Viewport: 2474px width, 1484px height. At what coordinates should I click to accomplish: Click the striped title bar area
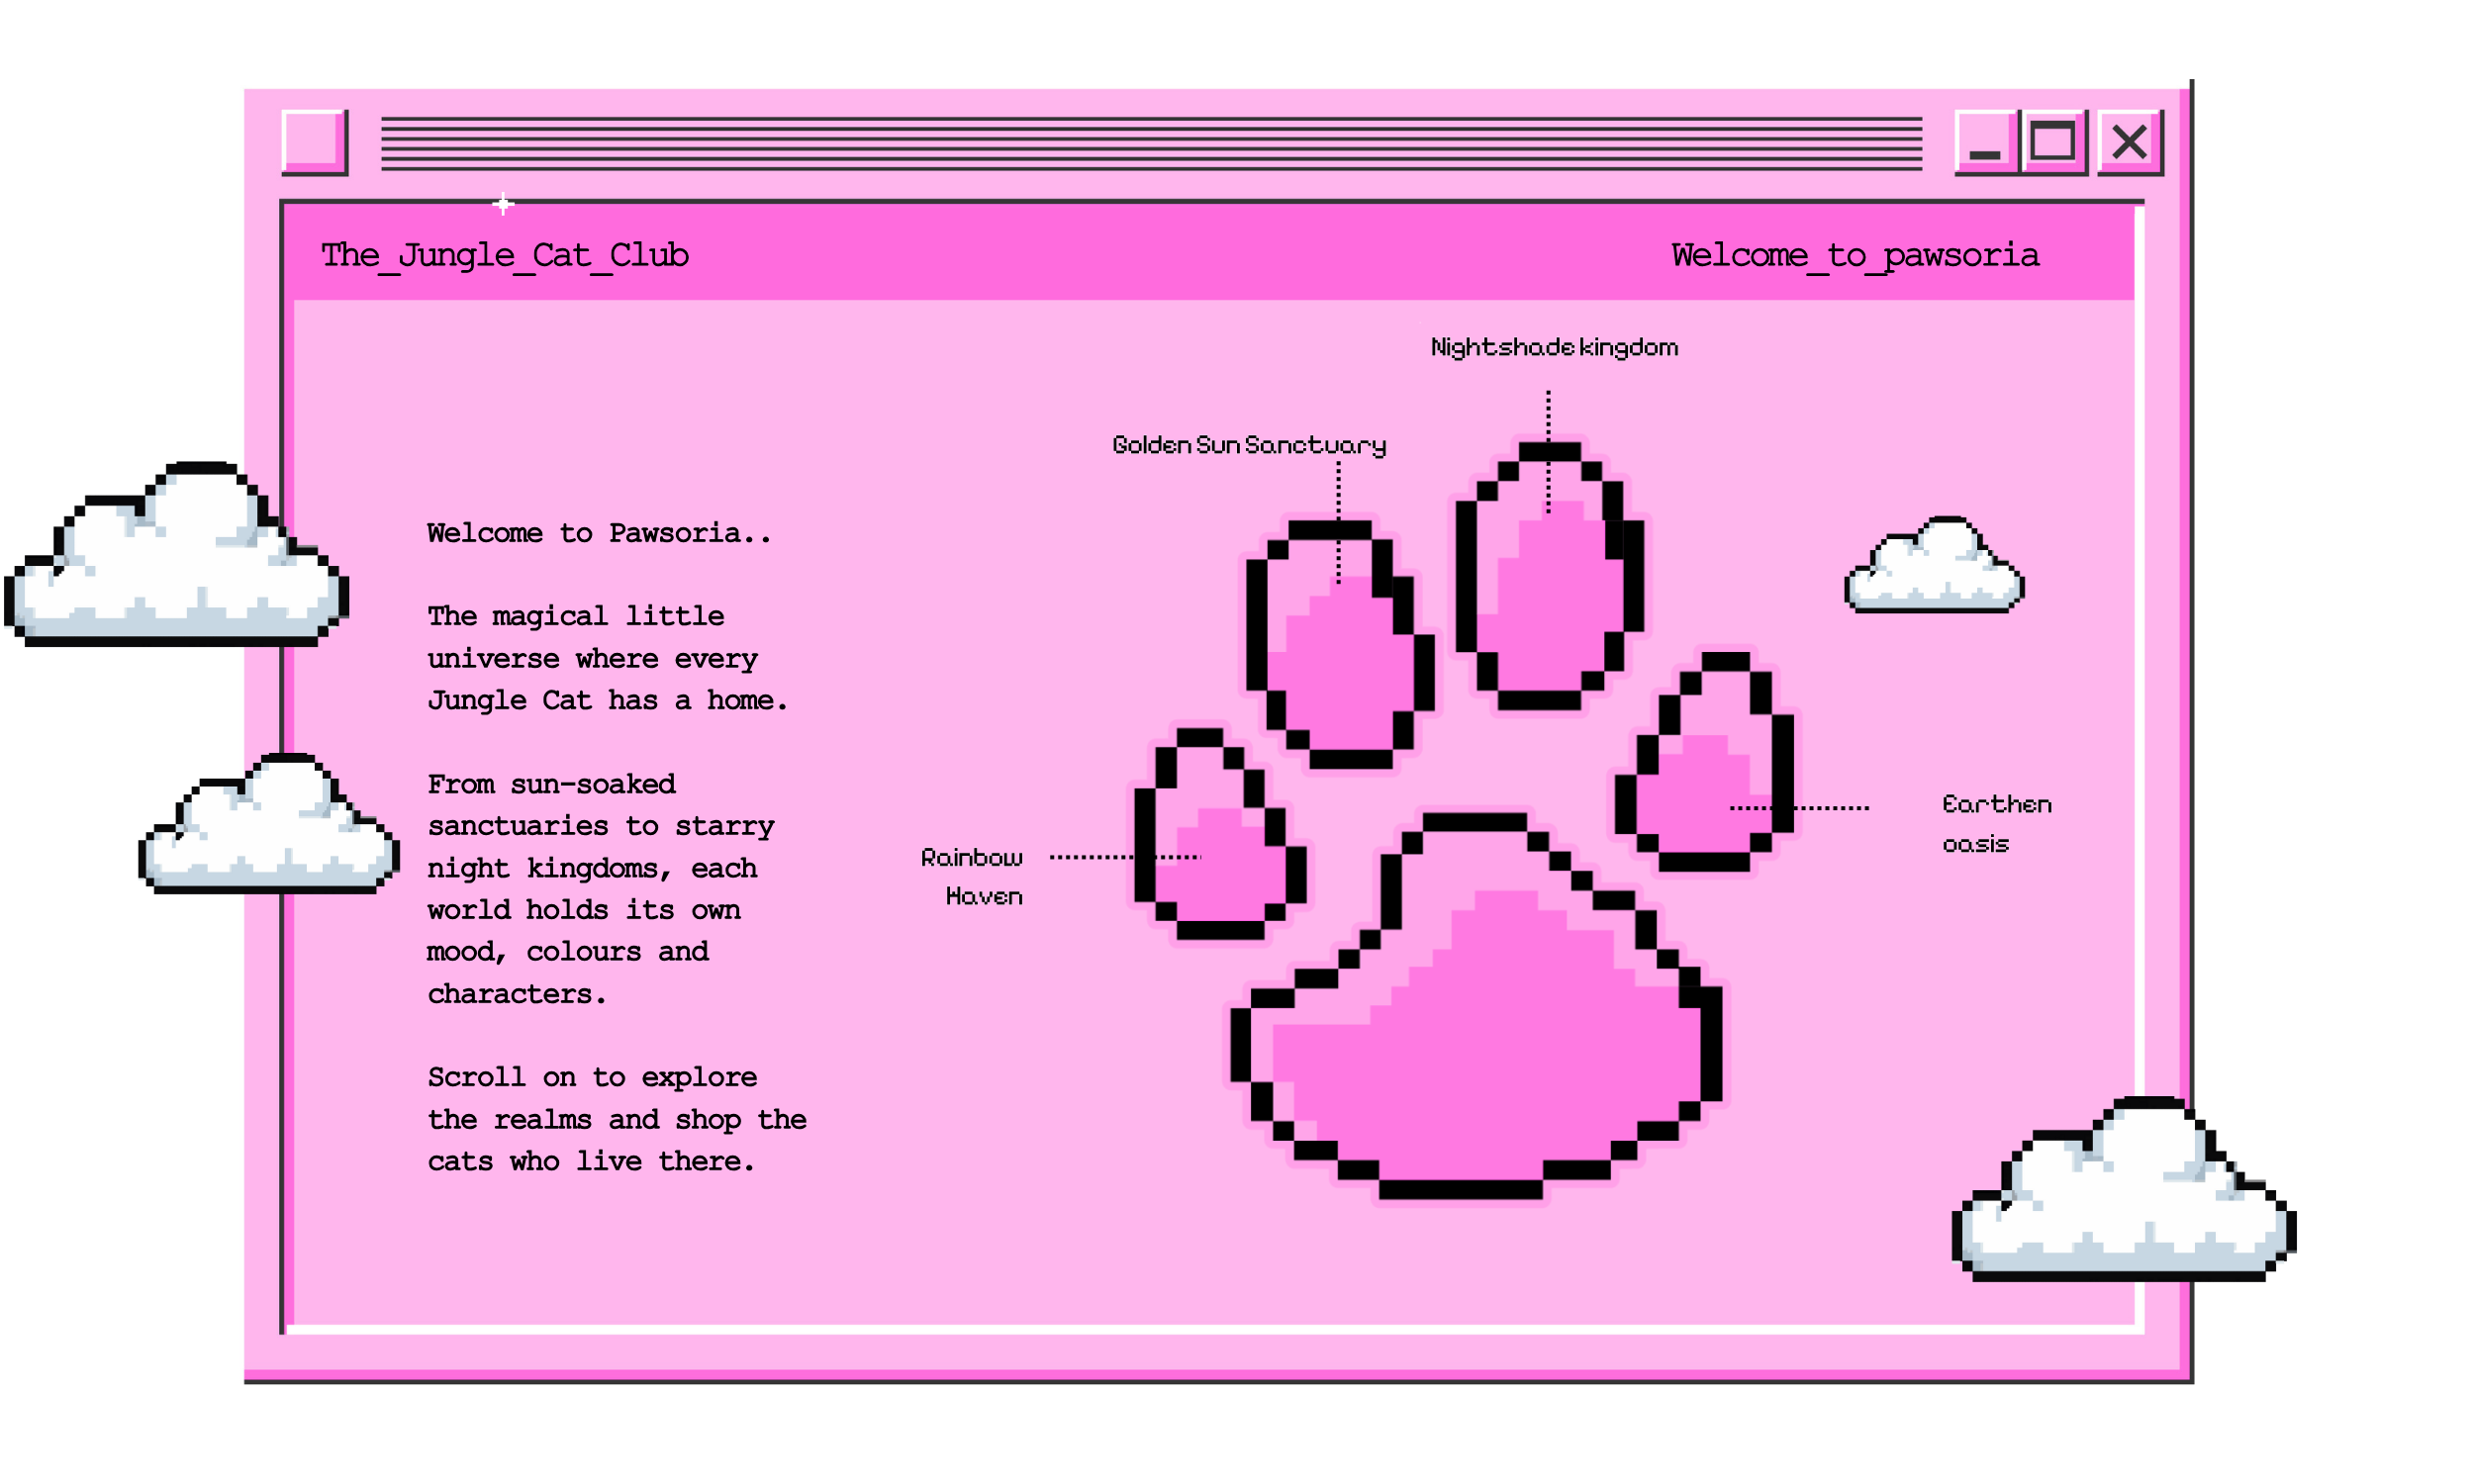(x=1150, y=143)
